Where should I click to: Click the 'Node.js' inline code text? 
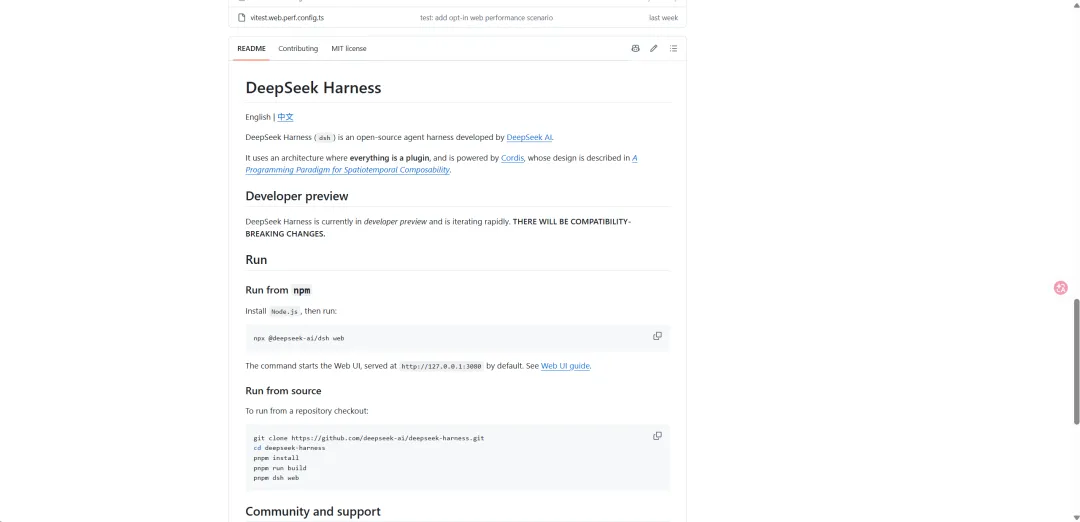(284, 311)
